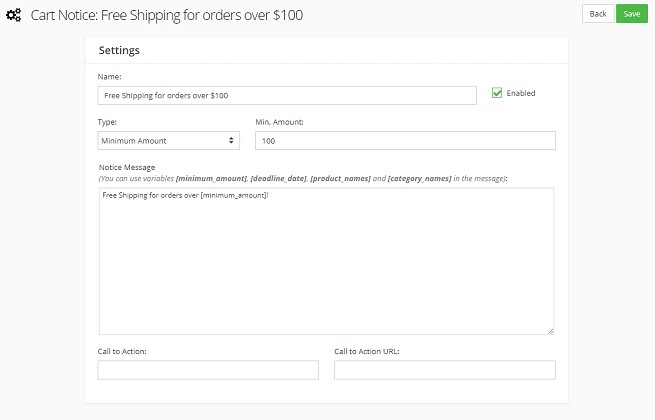The width and height of the screenshot is (655, 420).
Task: Click inside the Notice Message text area
Action: 327,261
